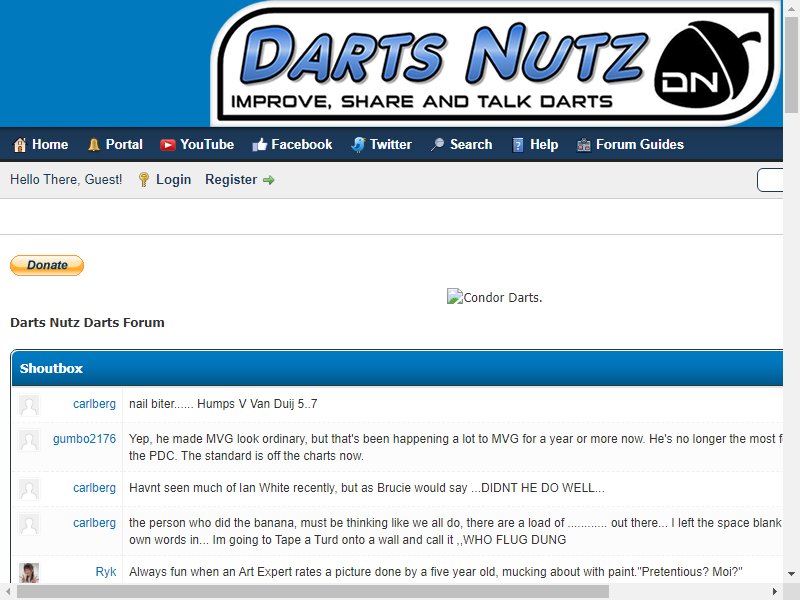Click the Login link
The width and height of the screenshot is (800, 600).
click(x=173, y=180)
